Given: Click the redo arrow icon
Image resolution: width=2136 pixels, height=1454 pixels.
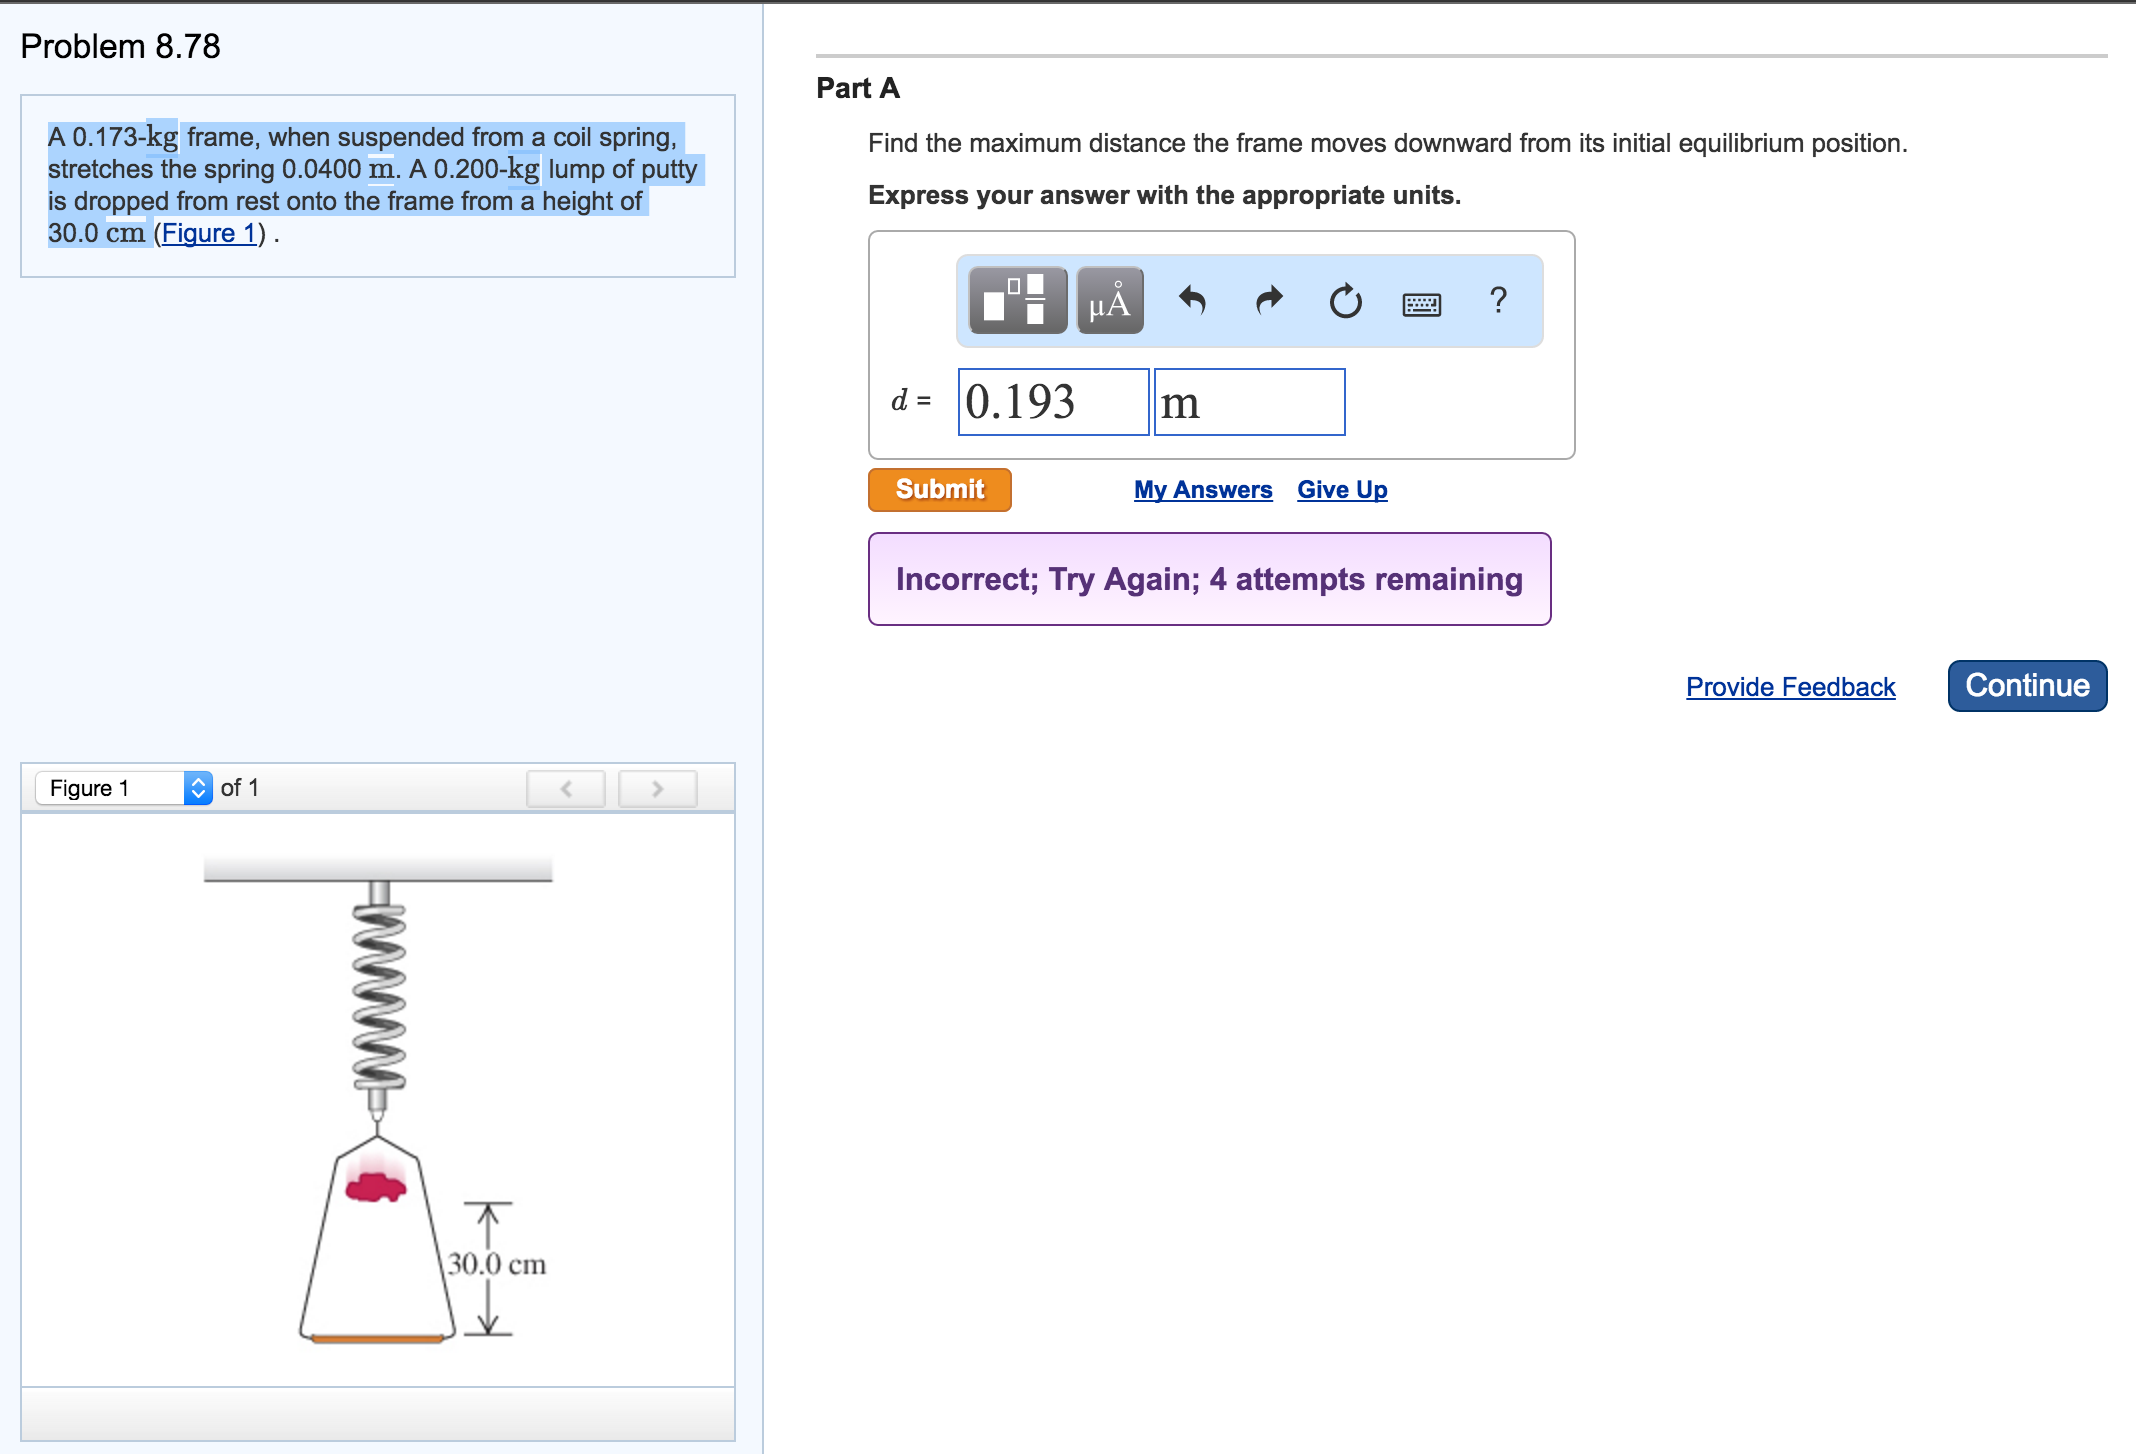Looking at the screenshot, I should tap(1268, 300).
